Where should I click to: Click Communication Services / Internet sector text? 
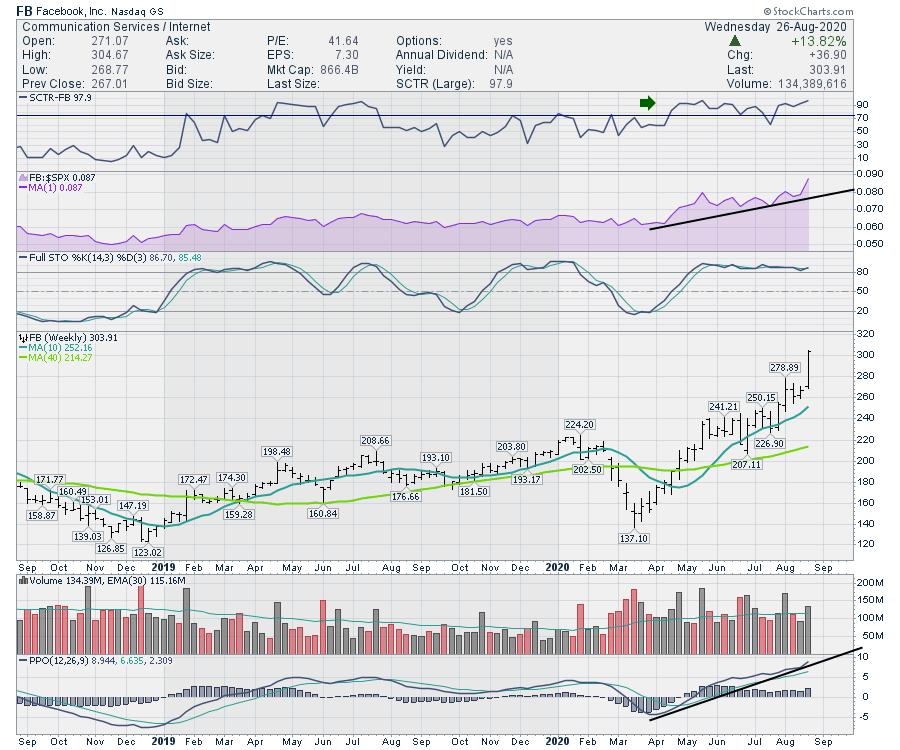tap(96, 26)
